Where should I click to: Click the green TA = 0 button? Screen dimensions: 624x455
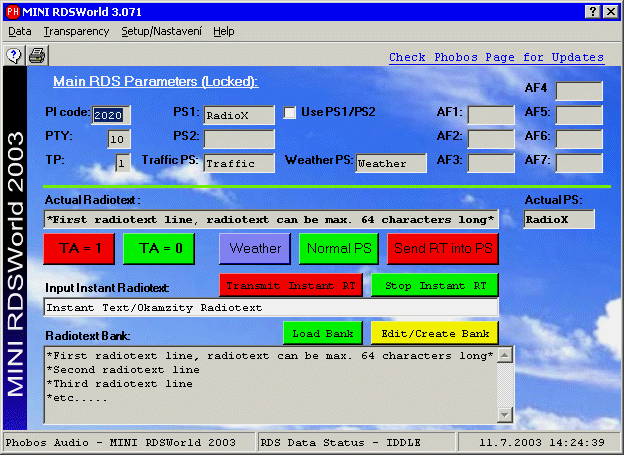(x=159, y=249)
